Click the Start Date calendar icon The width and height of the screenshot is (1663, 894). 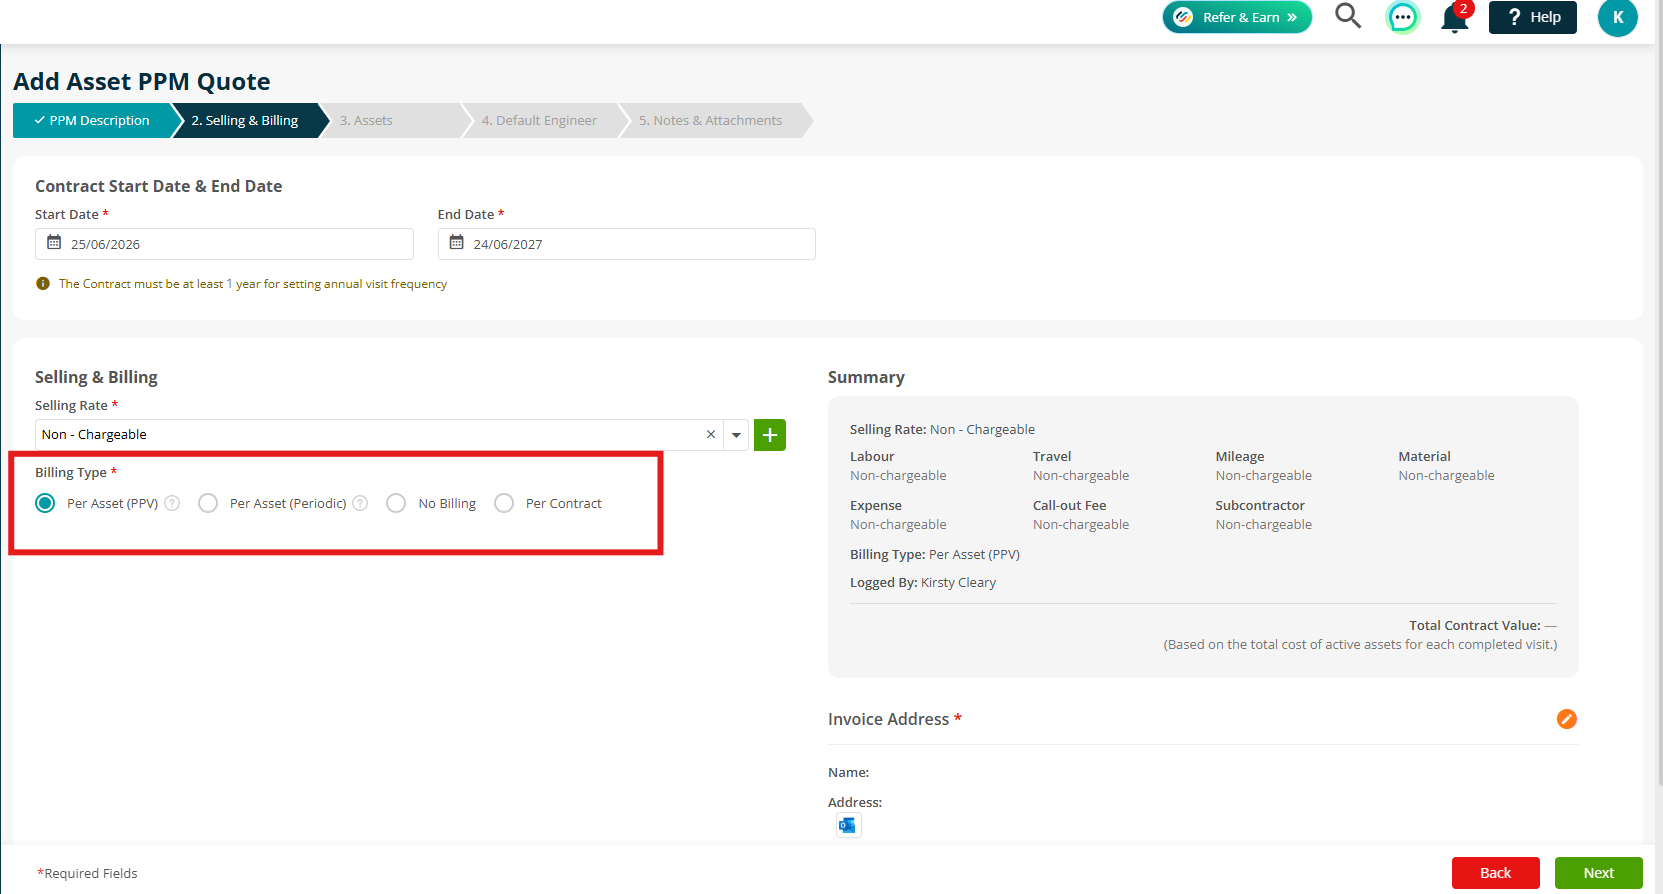pos(54,243)
